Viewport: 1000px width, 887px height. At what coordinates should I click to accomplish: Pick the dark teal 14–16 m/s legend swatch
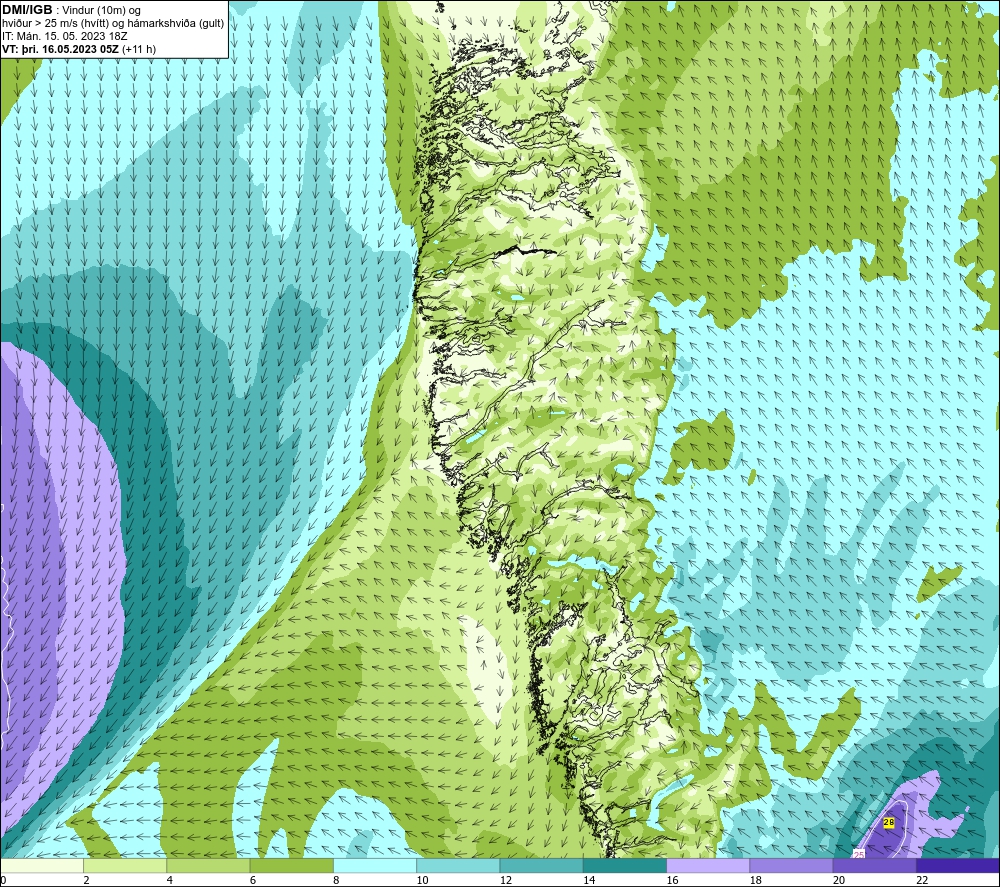625,865
